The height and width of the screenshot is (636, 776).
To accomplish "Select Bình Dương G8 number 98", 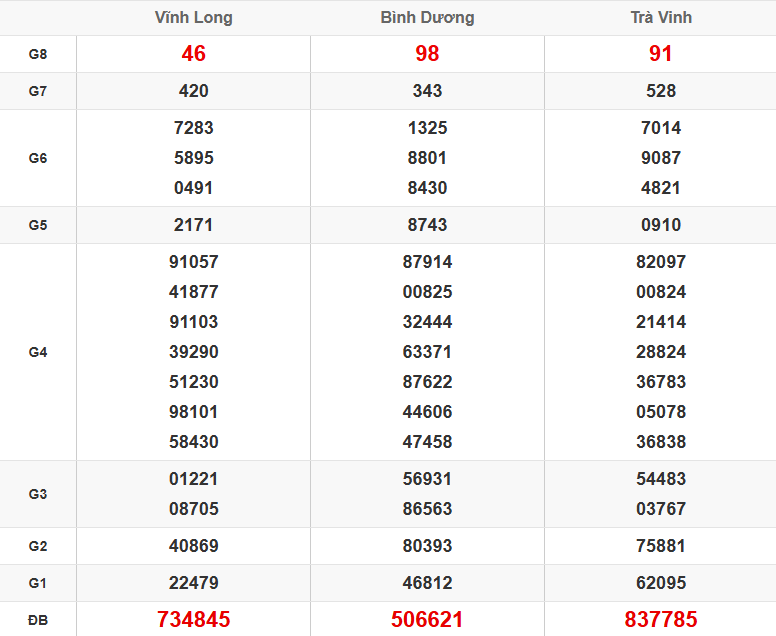I will [427, 54].
